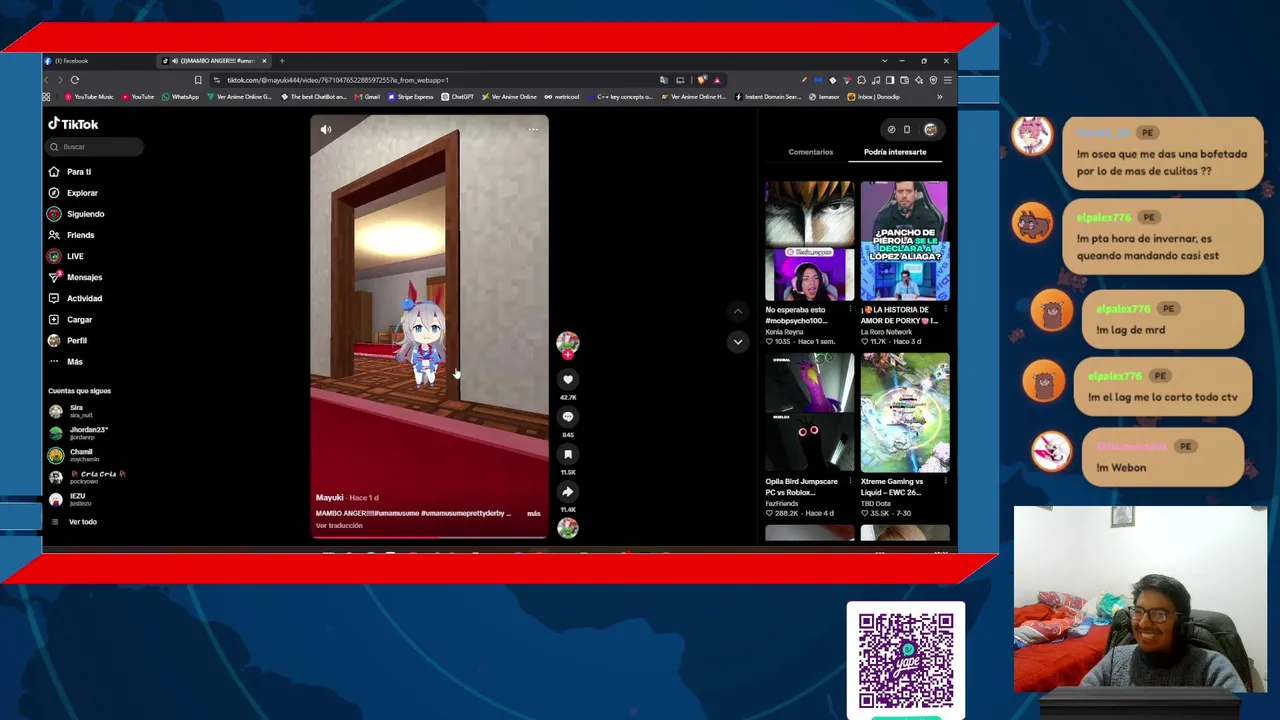Open YouTube Music bookmark
The height and width of the screenshot is (720, 1280).
(x=89, y=97)
